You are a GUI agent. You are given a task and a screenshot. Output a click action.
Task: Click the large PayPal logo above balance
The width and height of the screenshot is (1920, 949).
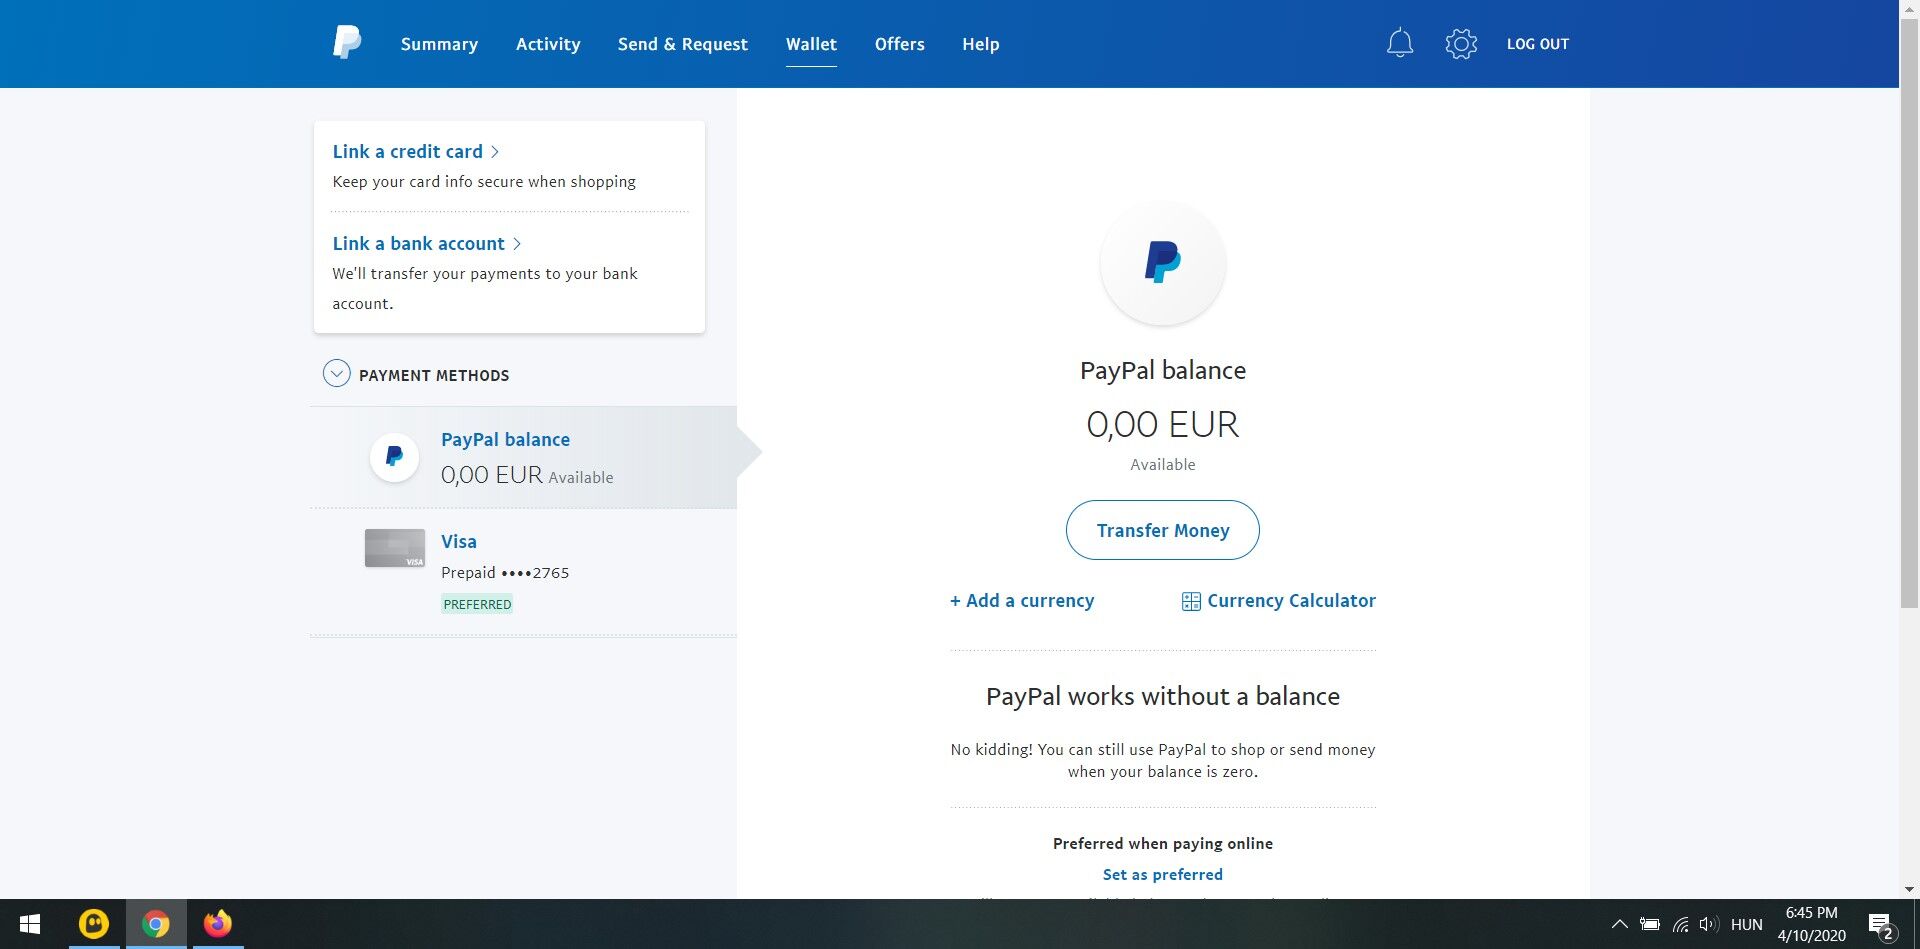pyautogui.click(x=1162, y=263)
